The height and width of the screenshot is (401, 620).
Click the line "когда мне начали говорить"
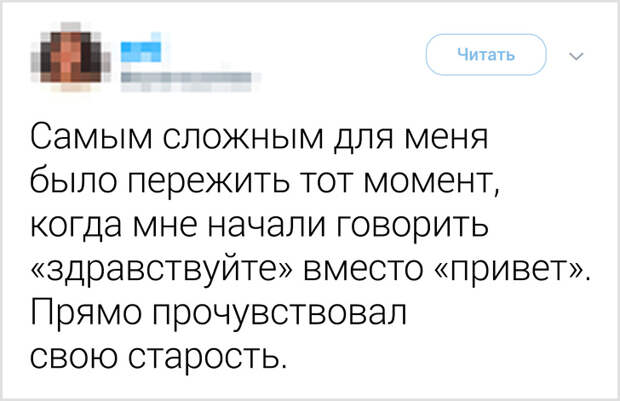[x=259, y=225]
